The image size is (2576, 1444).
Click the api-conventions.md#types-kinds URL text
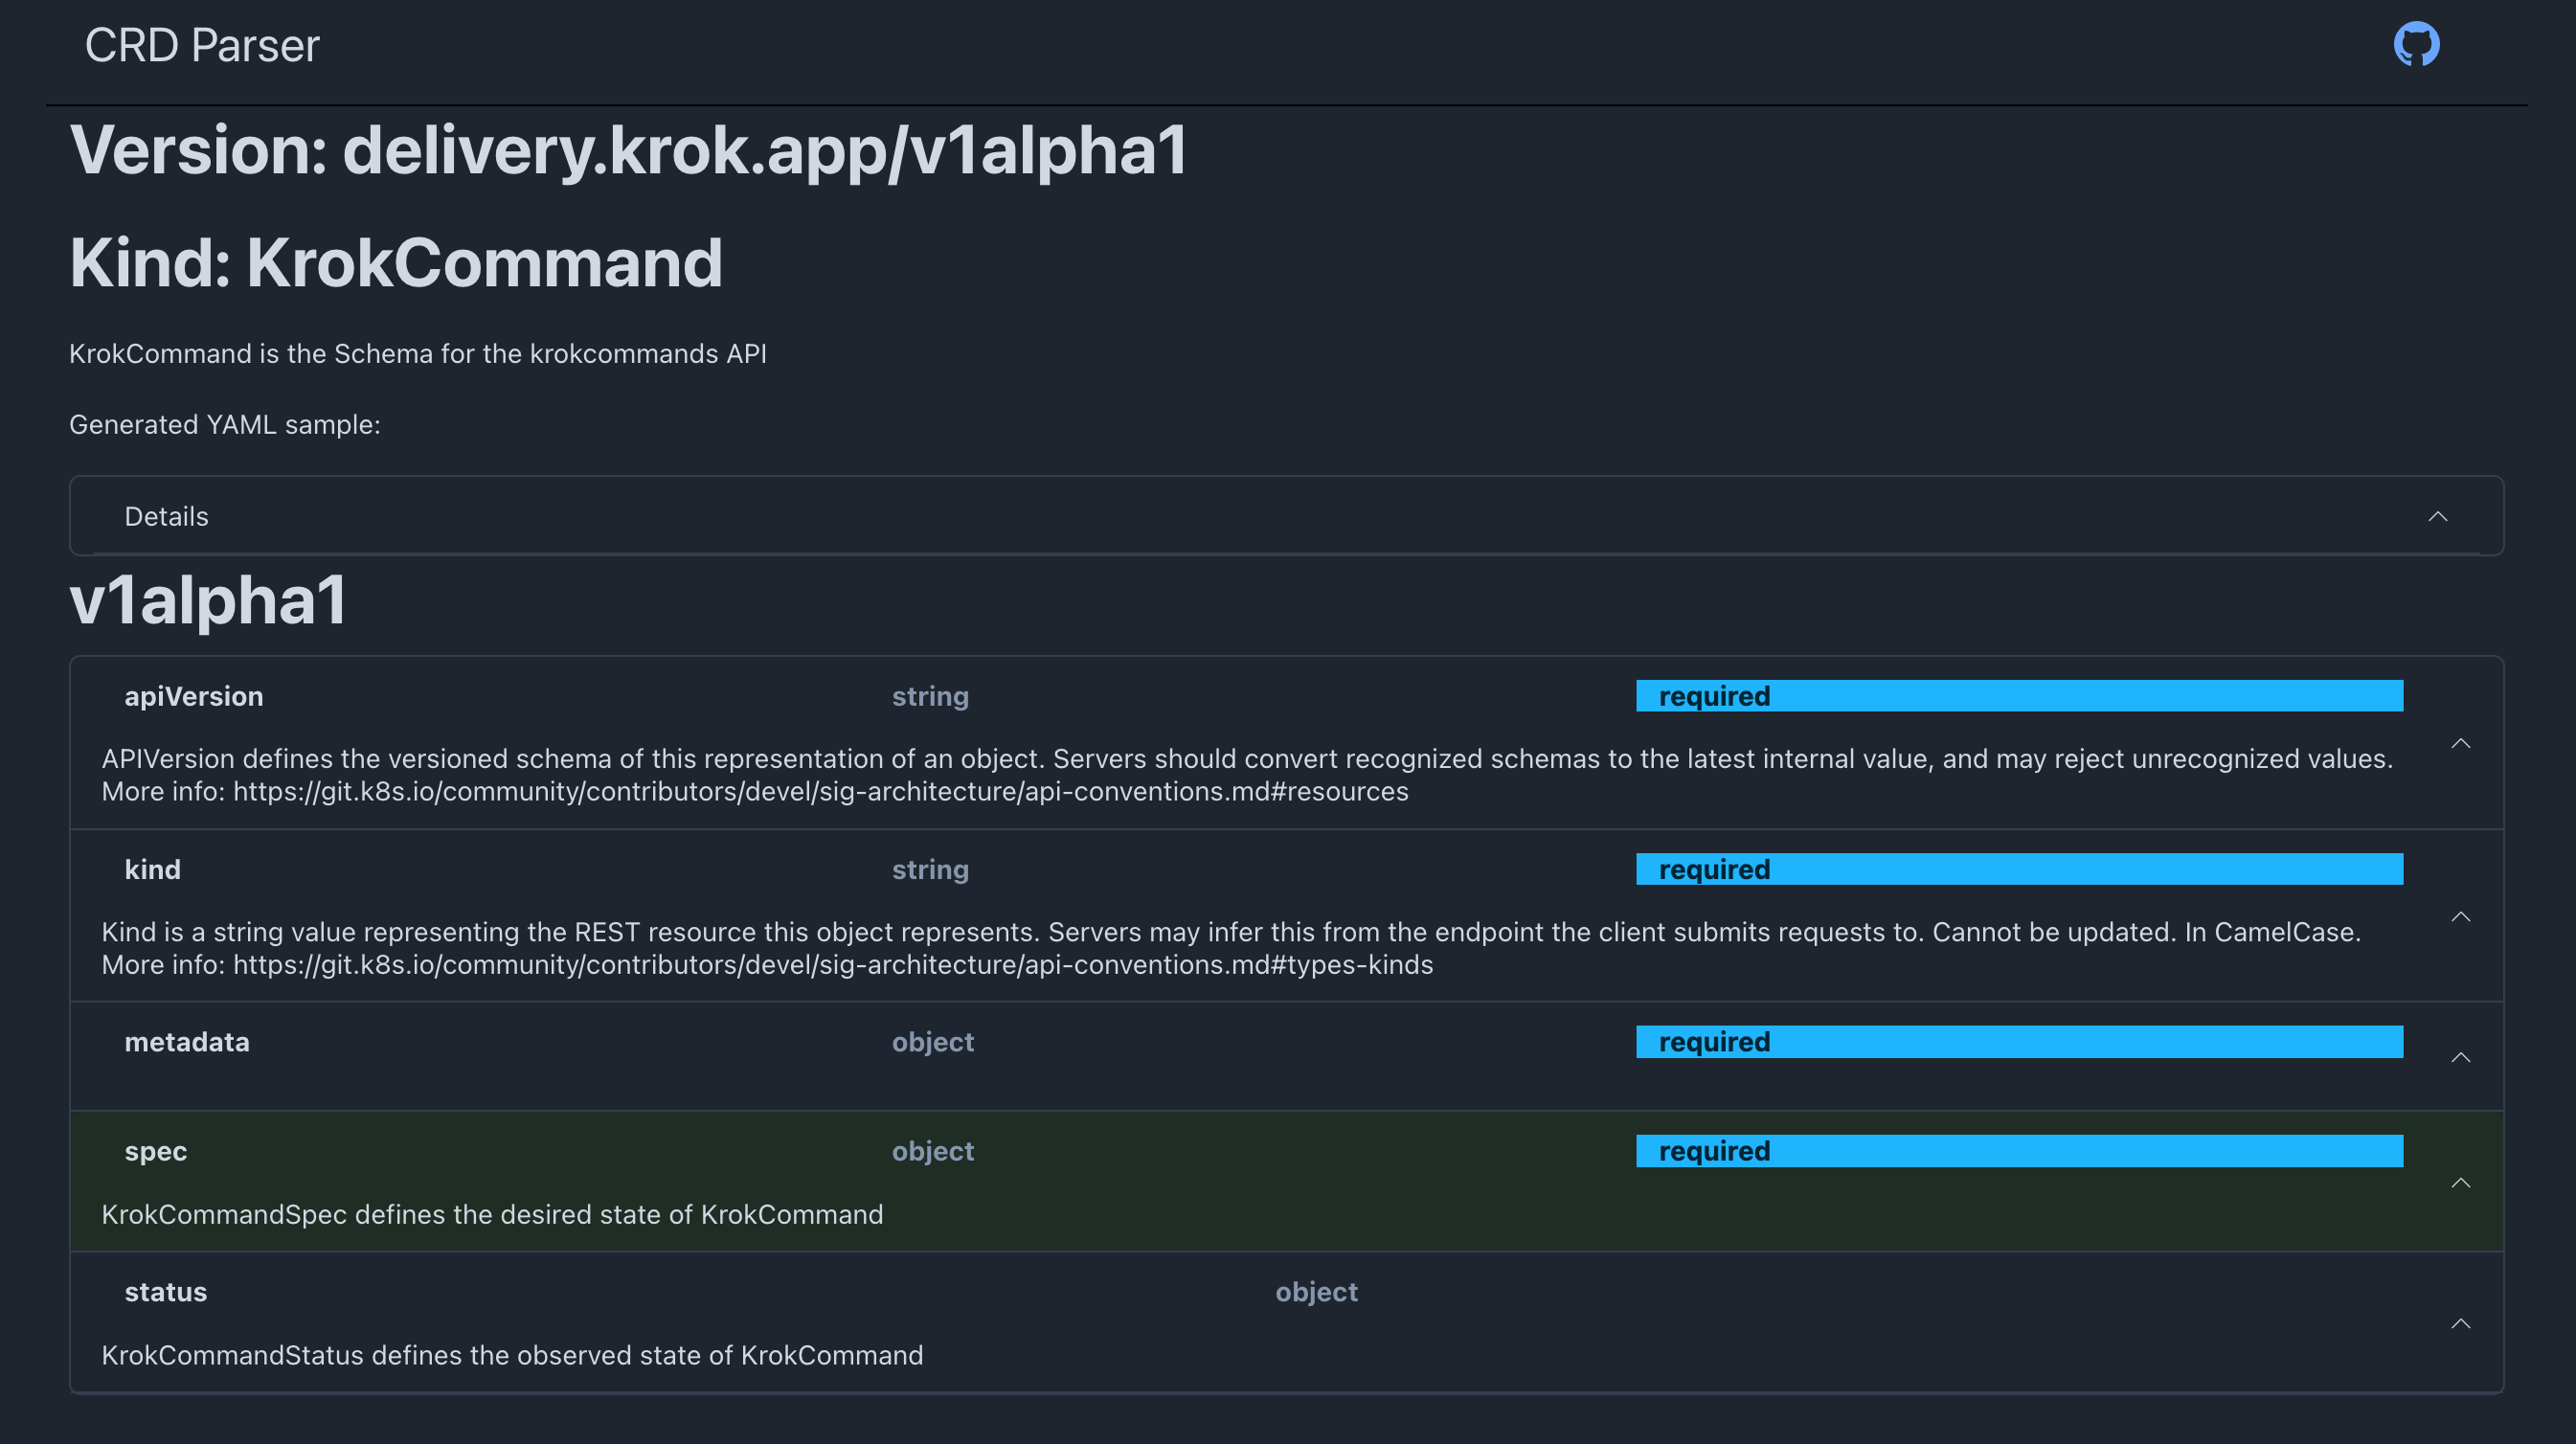833,964
